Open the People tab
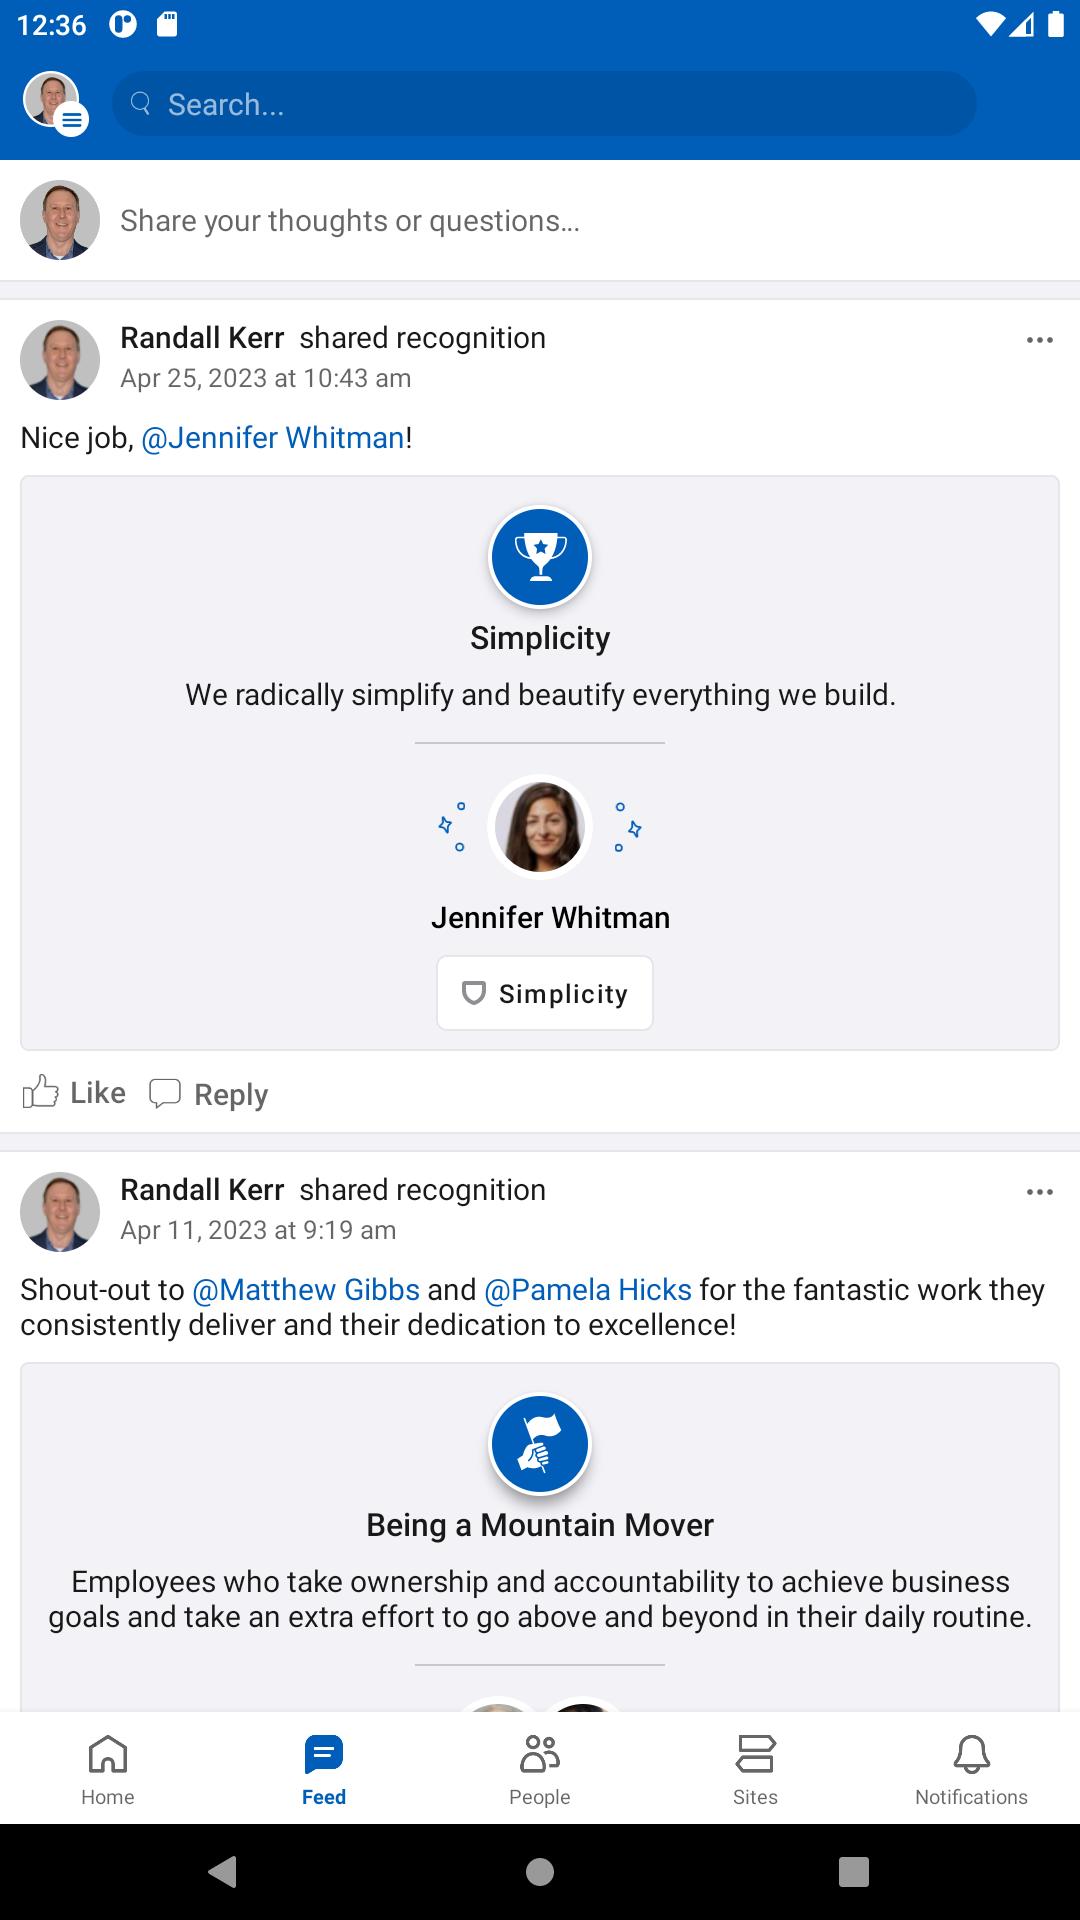The image size is (1080, 1920). point(540,1769)
